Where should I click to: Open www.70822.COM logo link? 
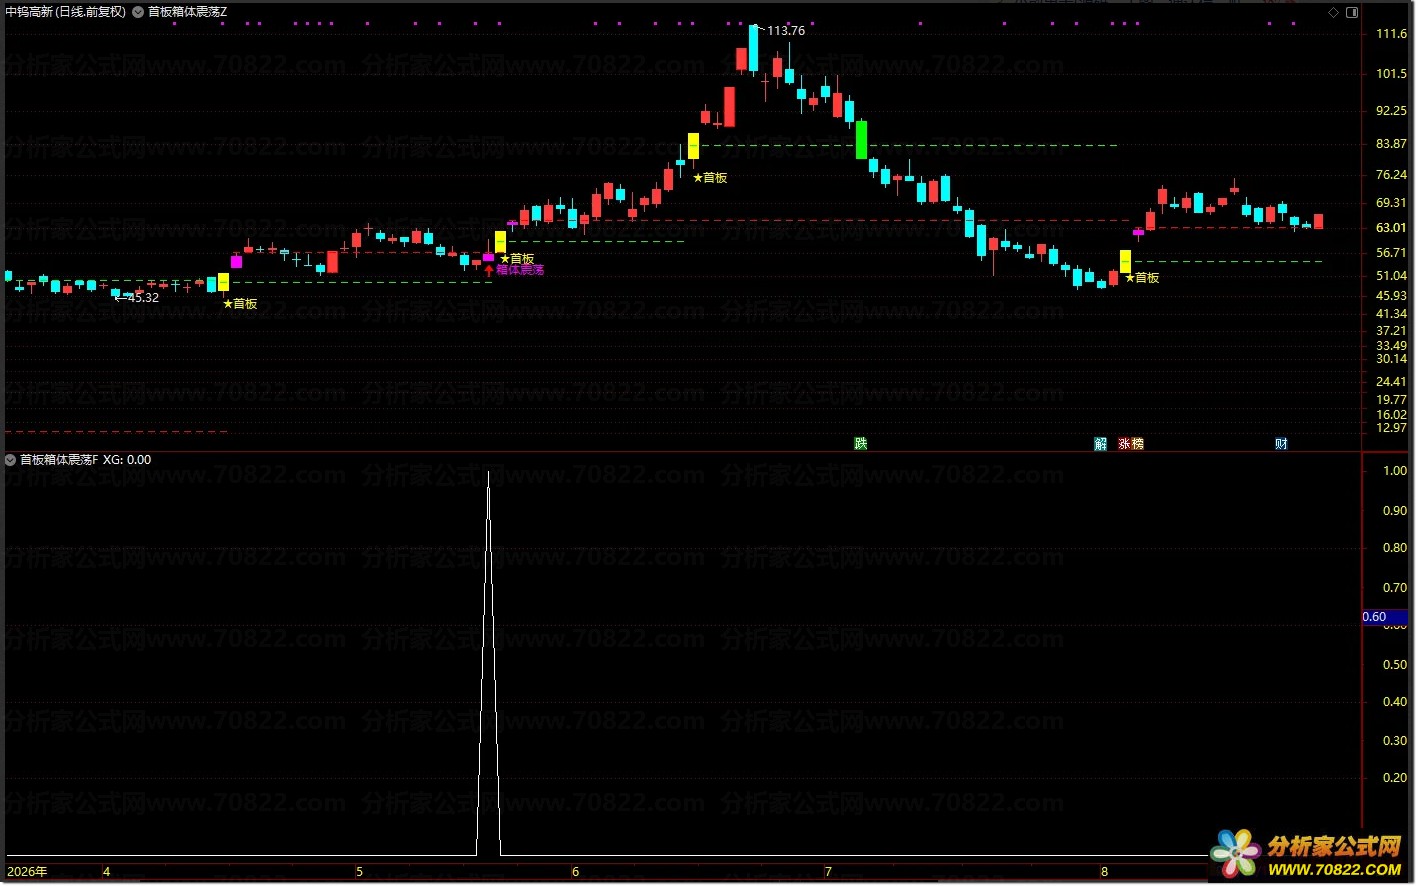[x=1334, y=870]
